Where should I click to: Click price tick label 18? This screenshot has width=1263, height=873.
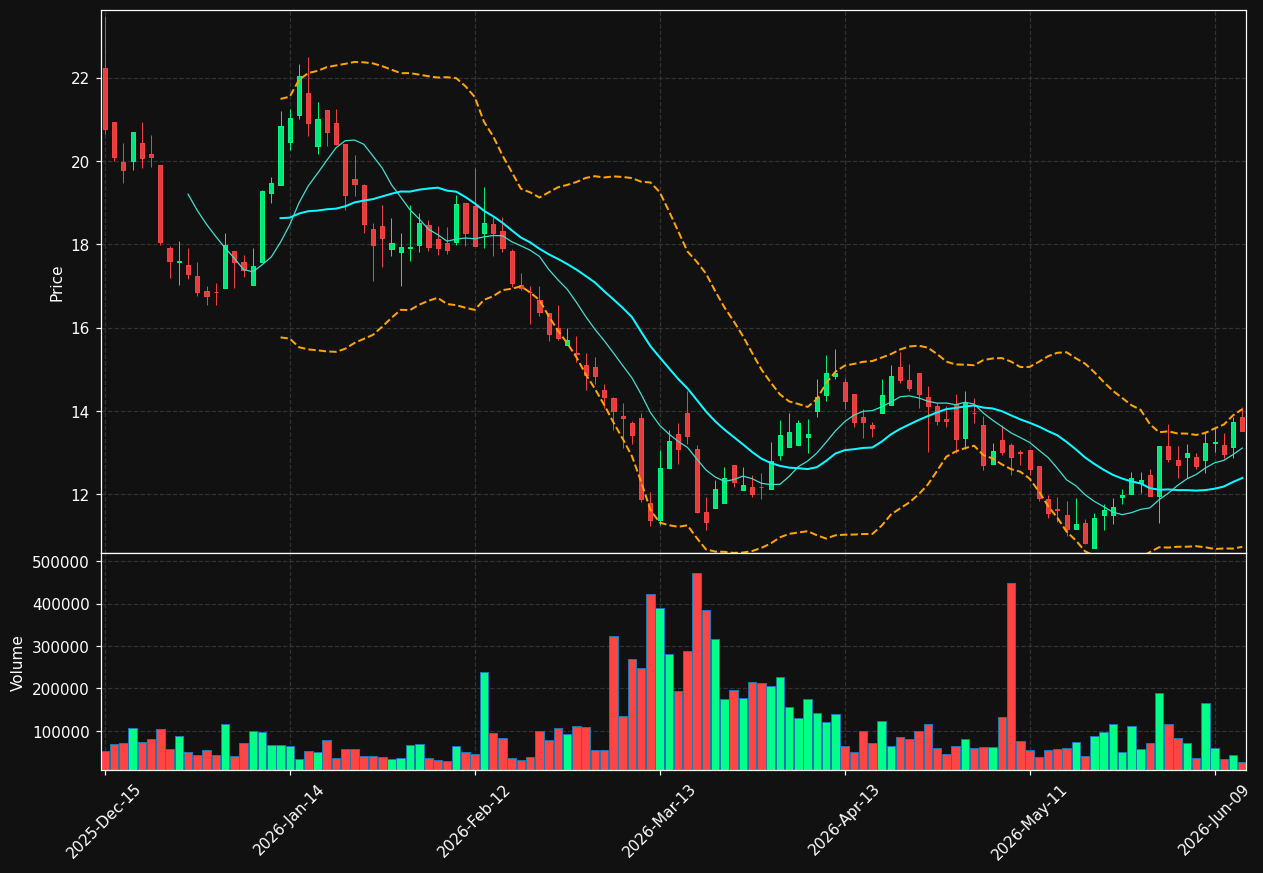(x=80, y=245)
